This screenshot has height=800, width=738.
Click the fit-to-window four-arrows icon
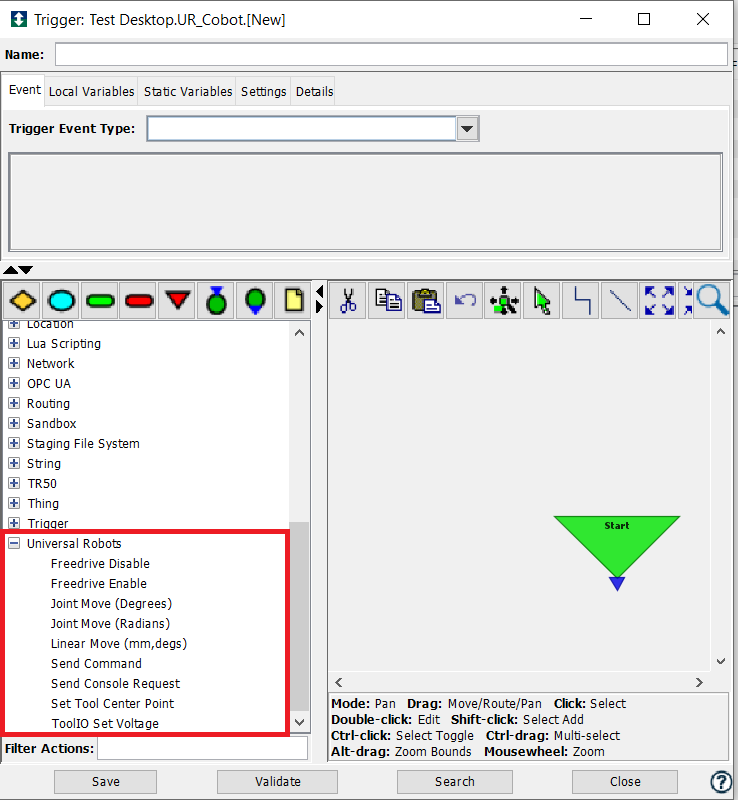[x=659, y=300]
